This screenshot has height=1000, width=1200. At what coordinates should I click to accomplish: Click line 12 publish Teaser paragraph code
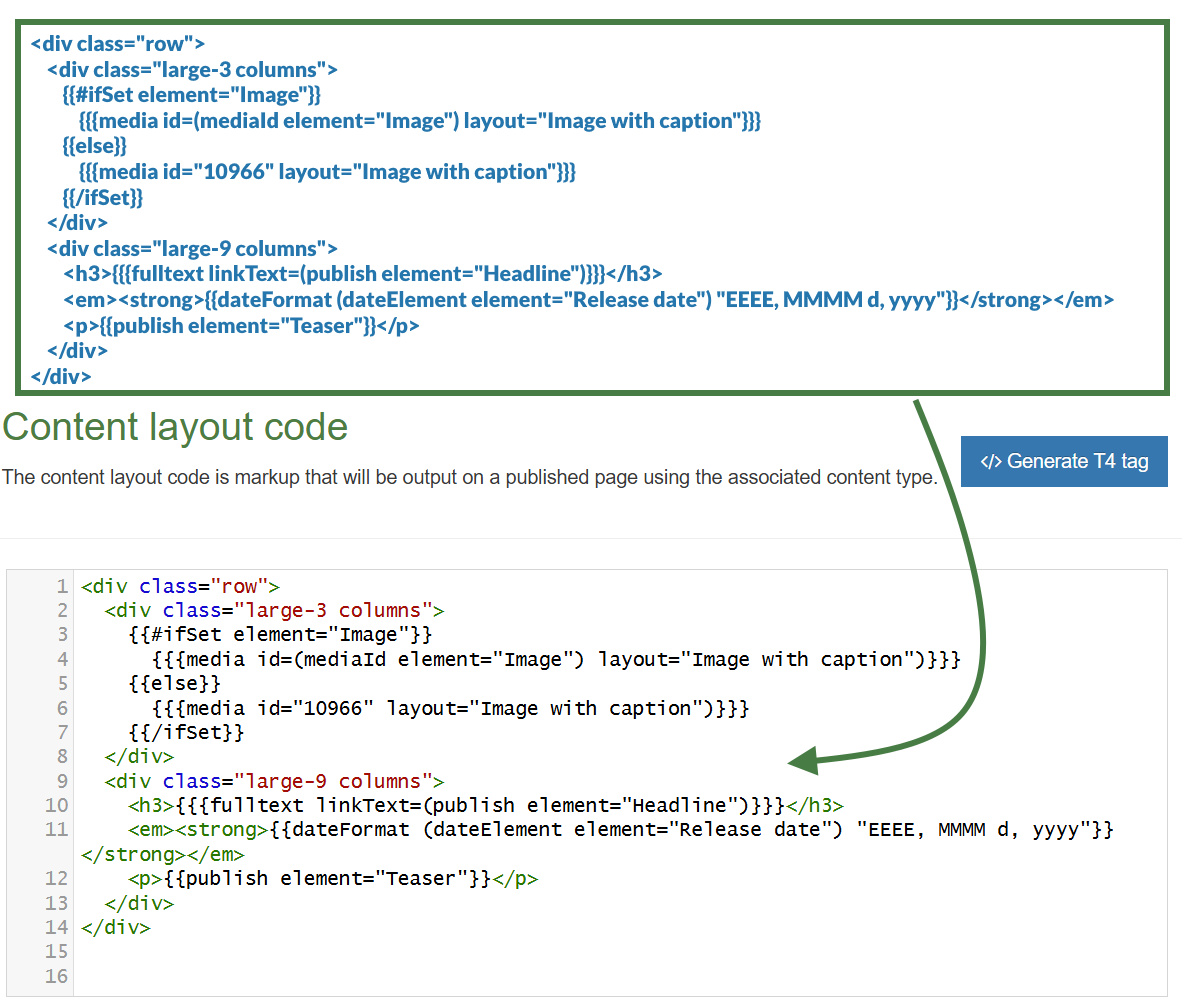tap(333, 878)
